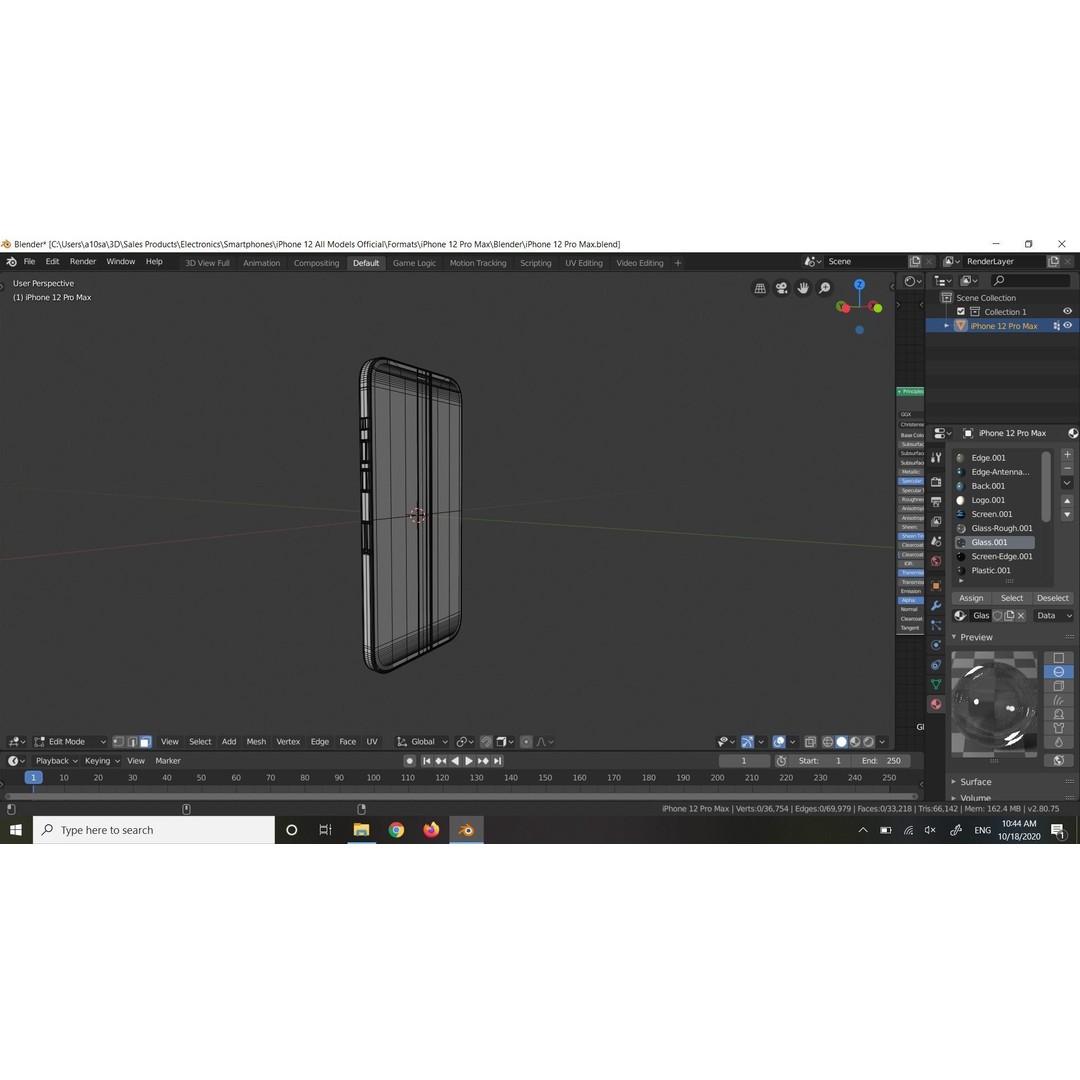Play the animation forward
Screen dimensions: 1080x1080
click(468, 761)
